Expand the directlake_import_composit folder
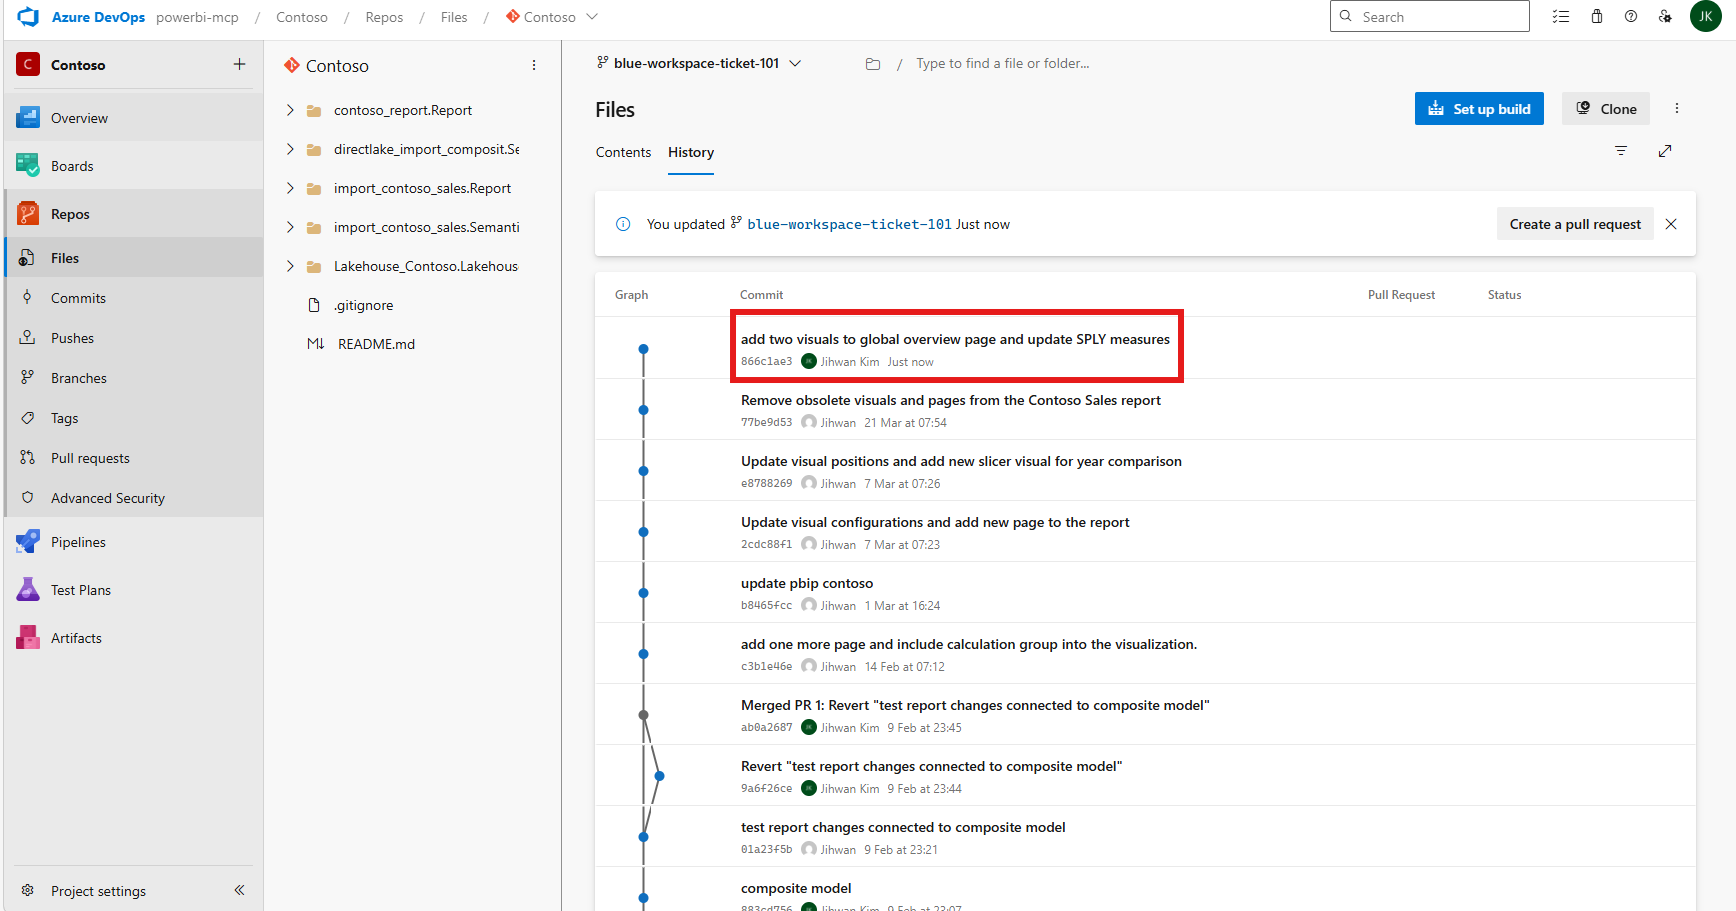1736x911 pixels. (290, 149)
